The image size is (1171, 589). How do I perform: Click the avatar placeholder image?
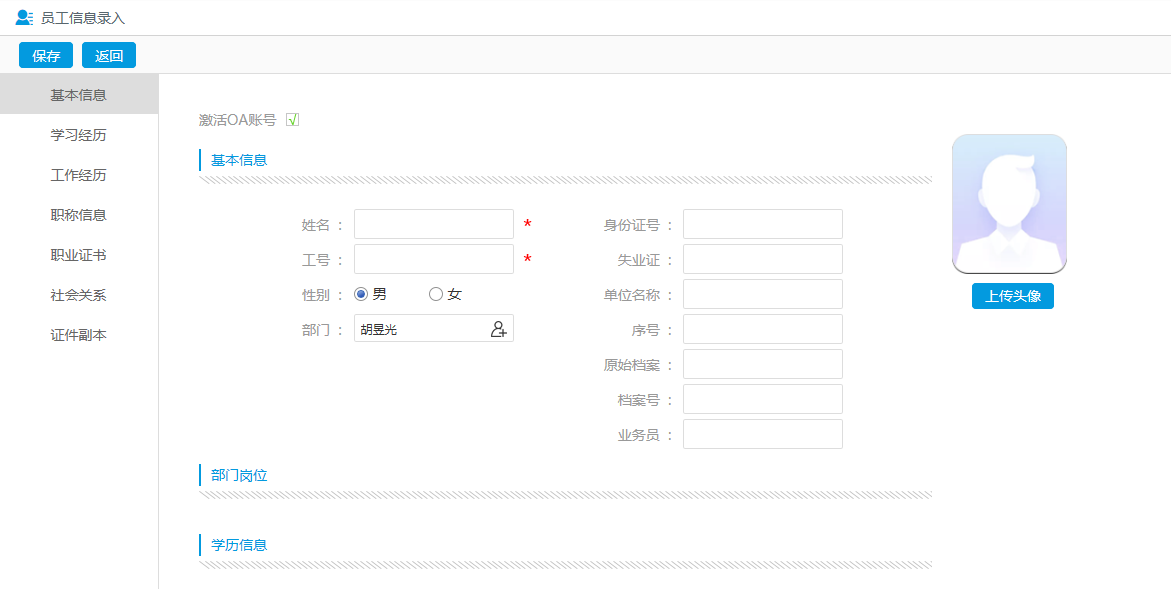tap(1009, 204)
